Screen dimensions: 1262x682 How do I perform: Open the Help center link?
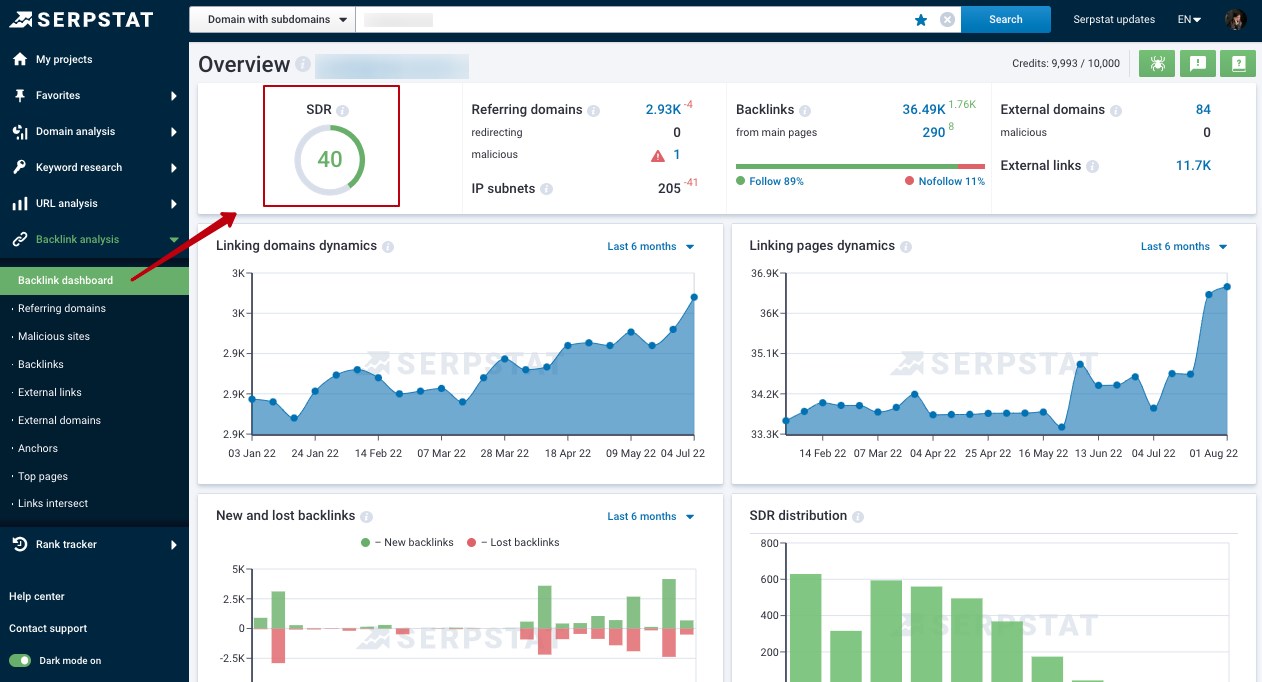pos(37,596)
